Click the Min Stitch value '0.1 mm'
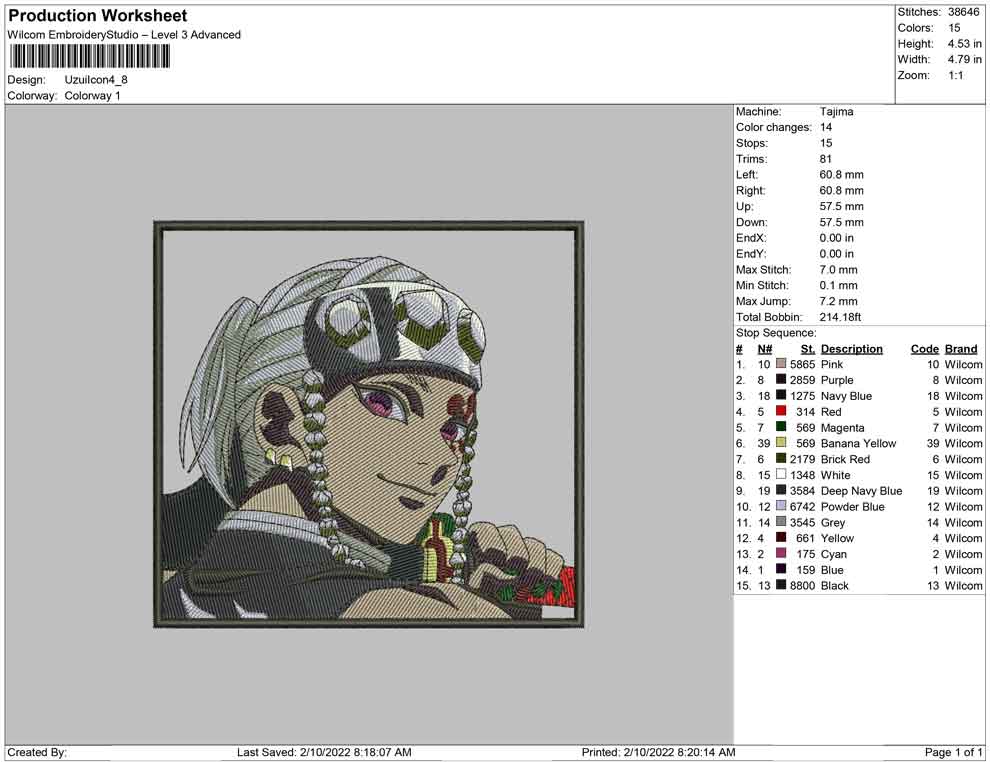The width and height of the screenshot is (990, 762). 838,285
